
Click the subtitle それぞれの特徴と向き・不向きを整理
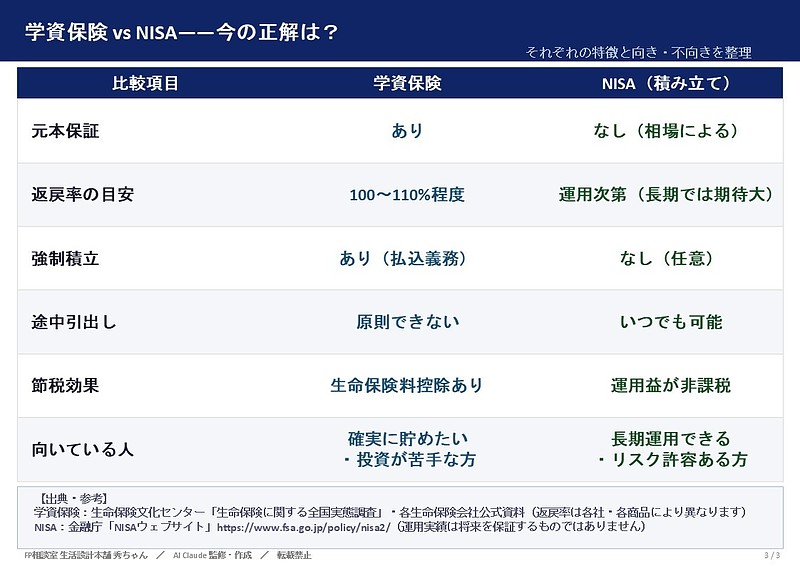point(638,53)
